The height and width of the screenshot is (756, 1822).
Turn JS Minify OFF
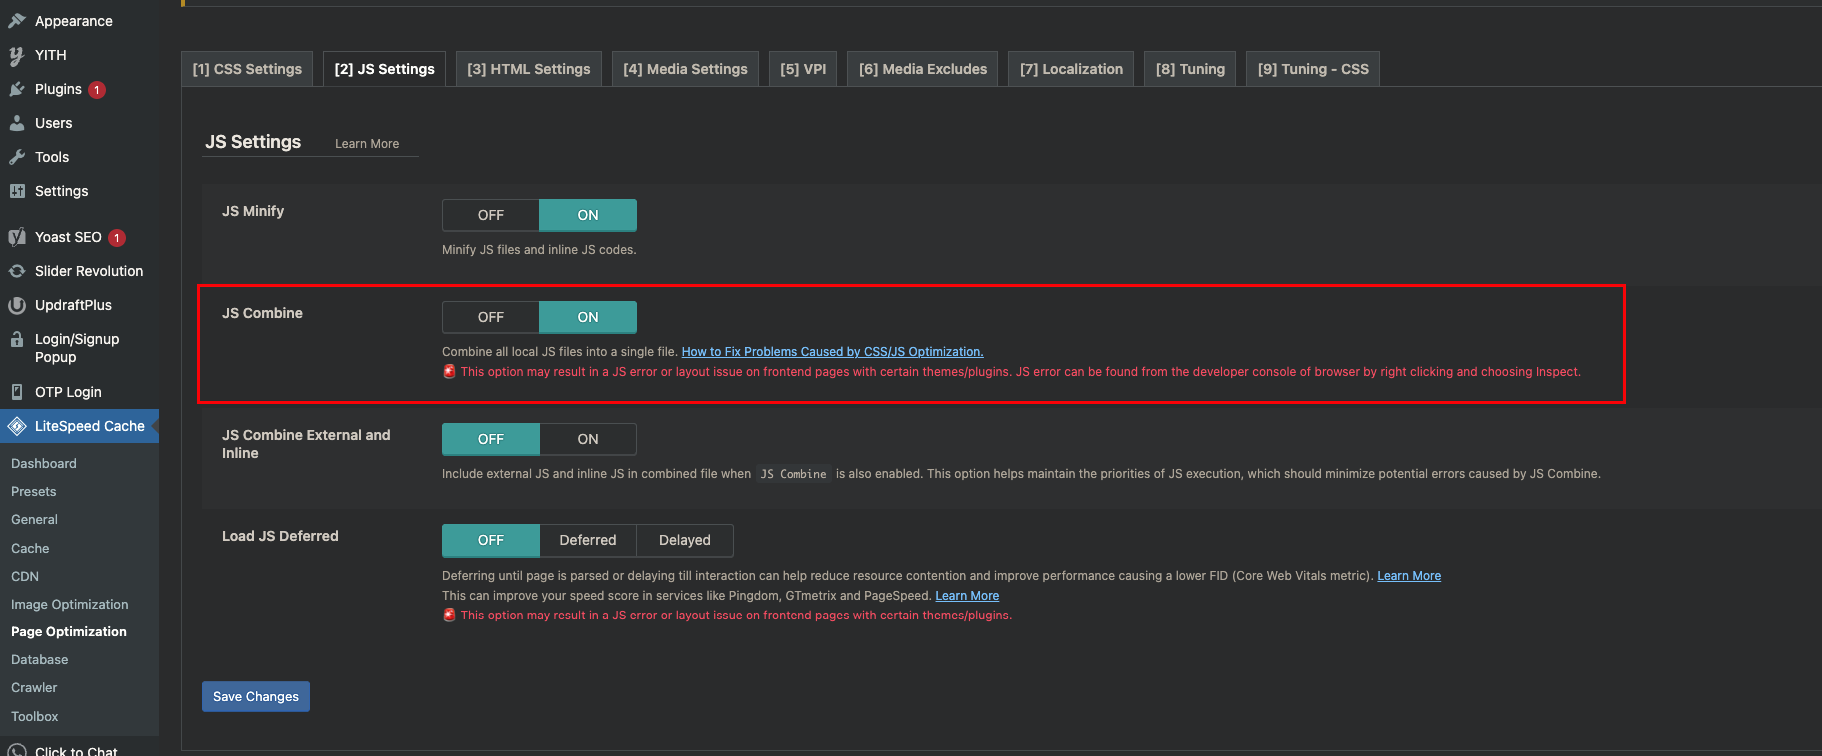point(491,215)
